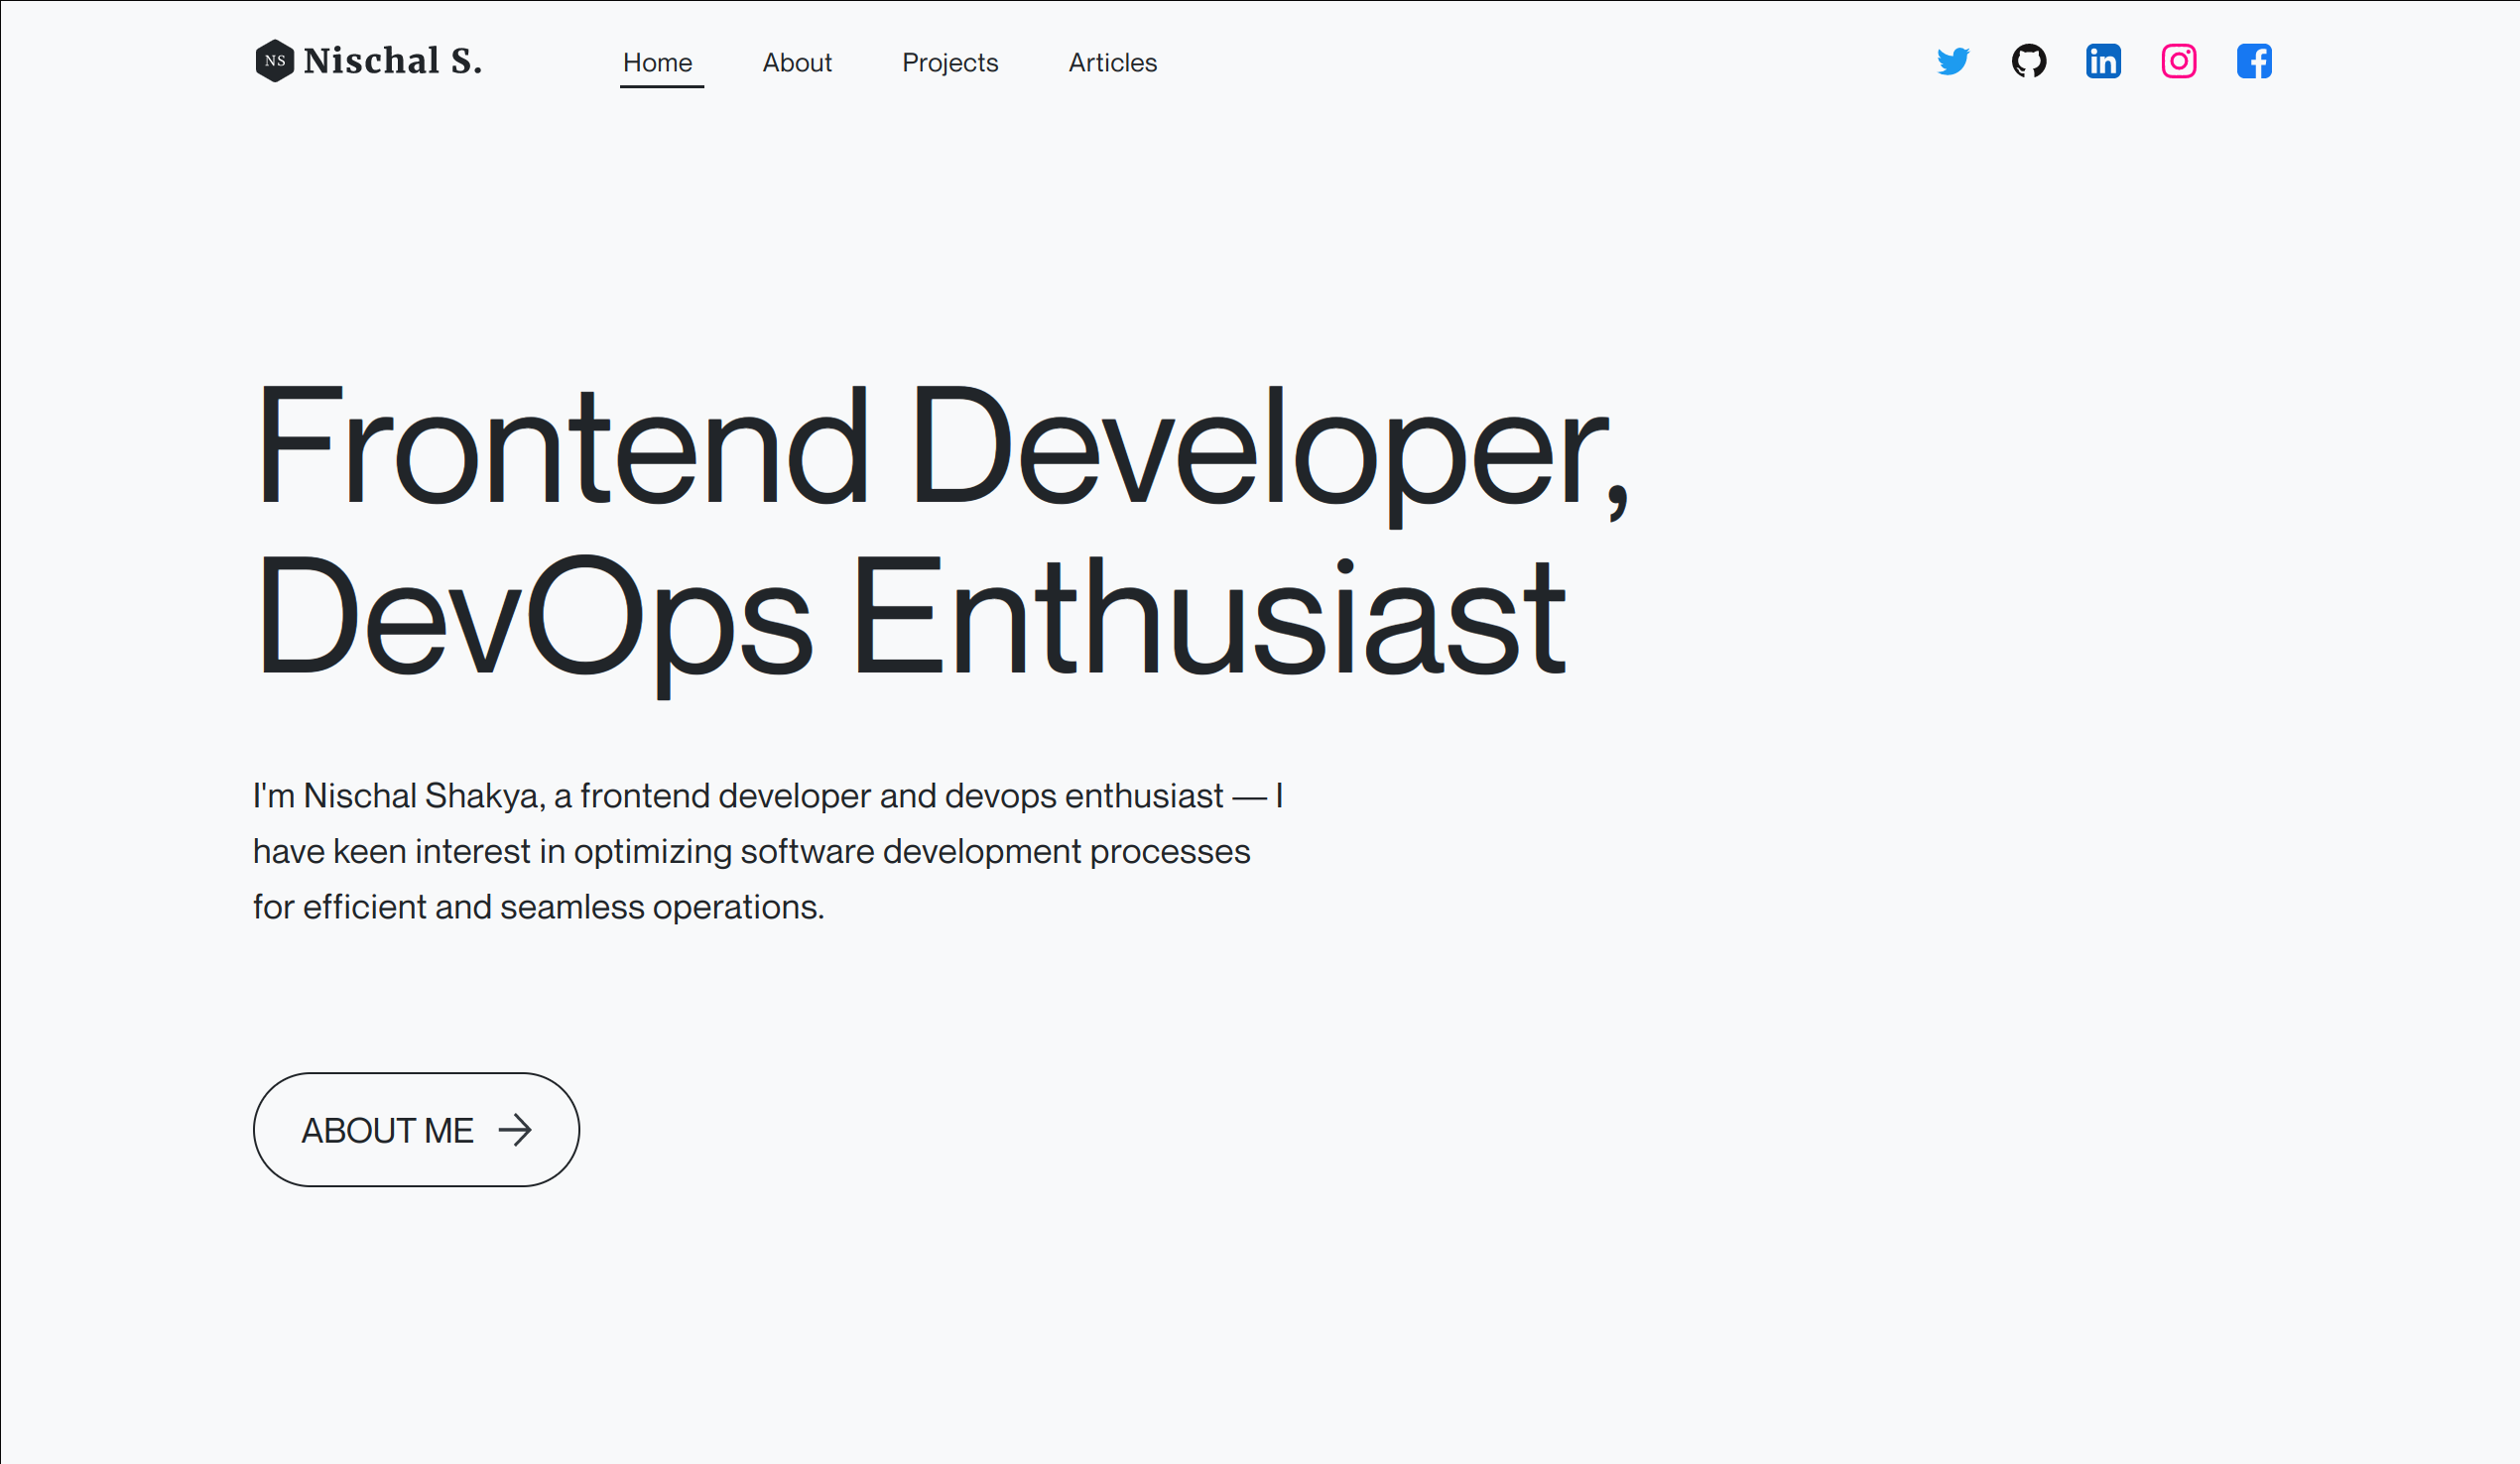Image resolution: width=2520 pixels, height=1464 pixels.
Task: Open the LinkedIn profile icon
Action: 2103,62
